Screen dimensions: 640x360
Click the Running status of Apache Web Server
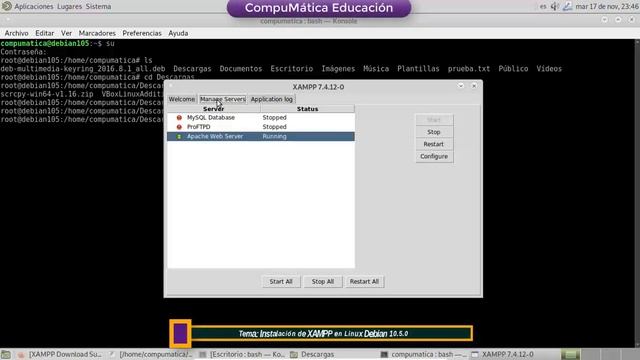(x=274, y=136)
